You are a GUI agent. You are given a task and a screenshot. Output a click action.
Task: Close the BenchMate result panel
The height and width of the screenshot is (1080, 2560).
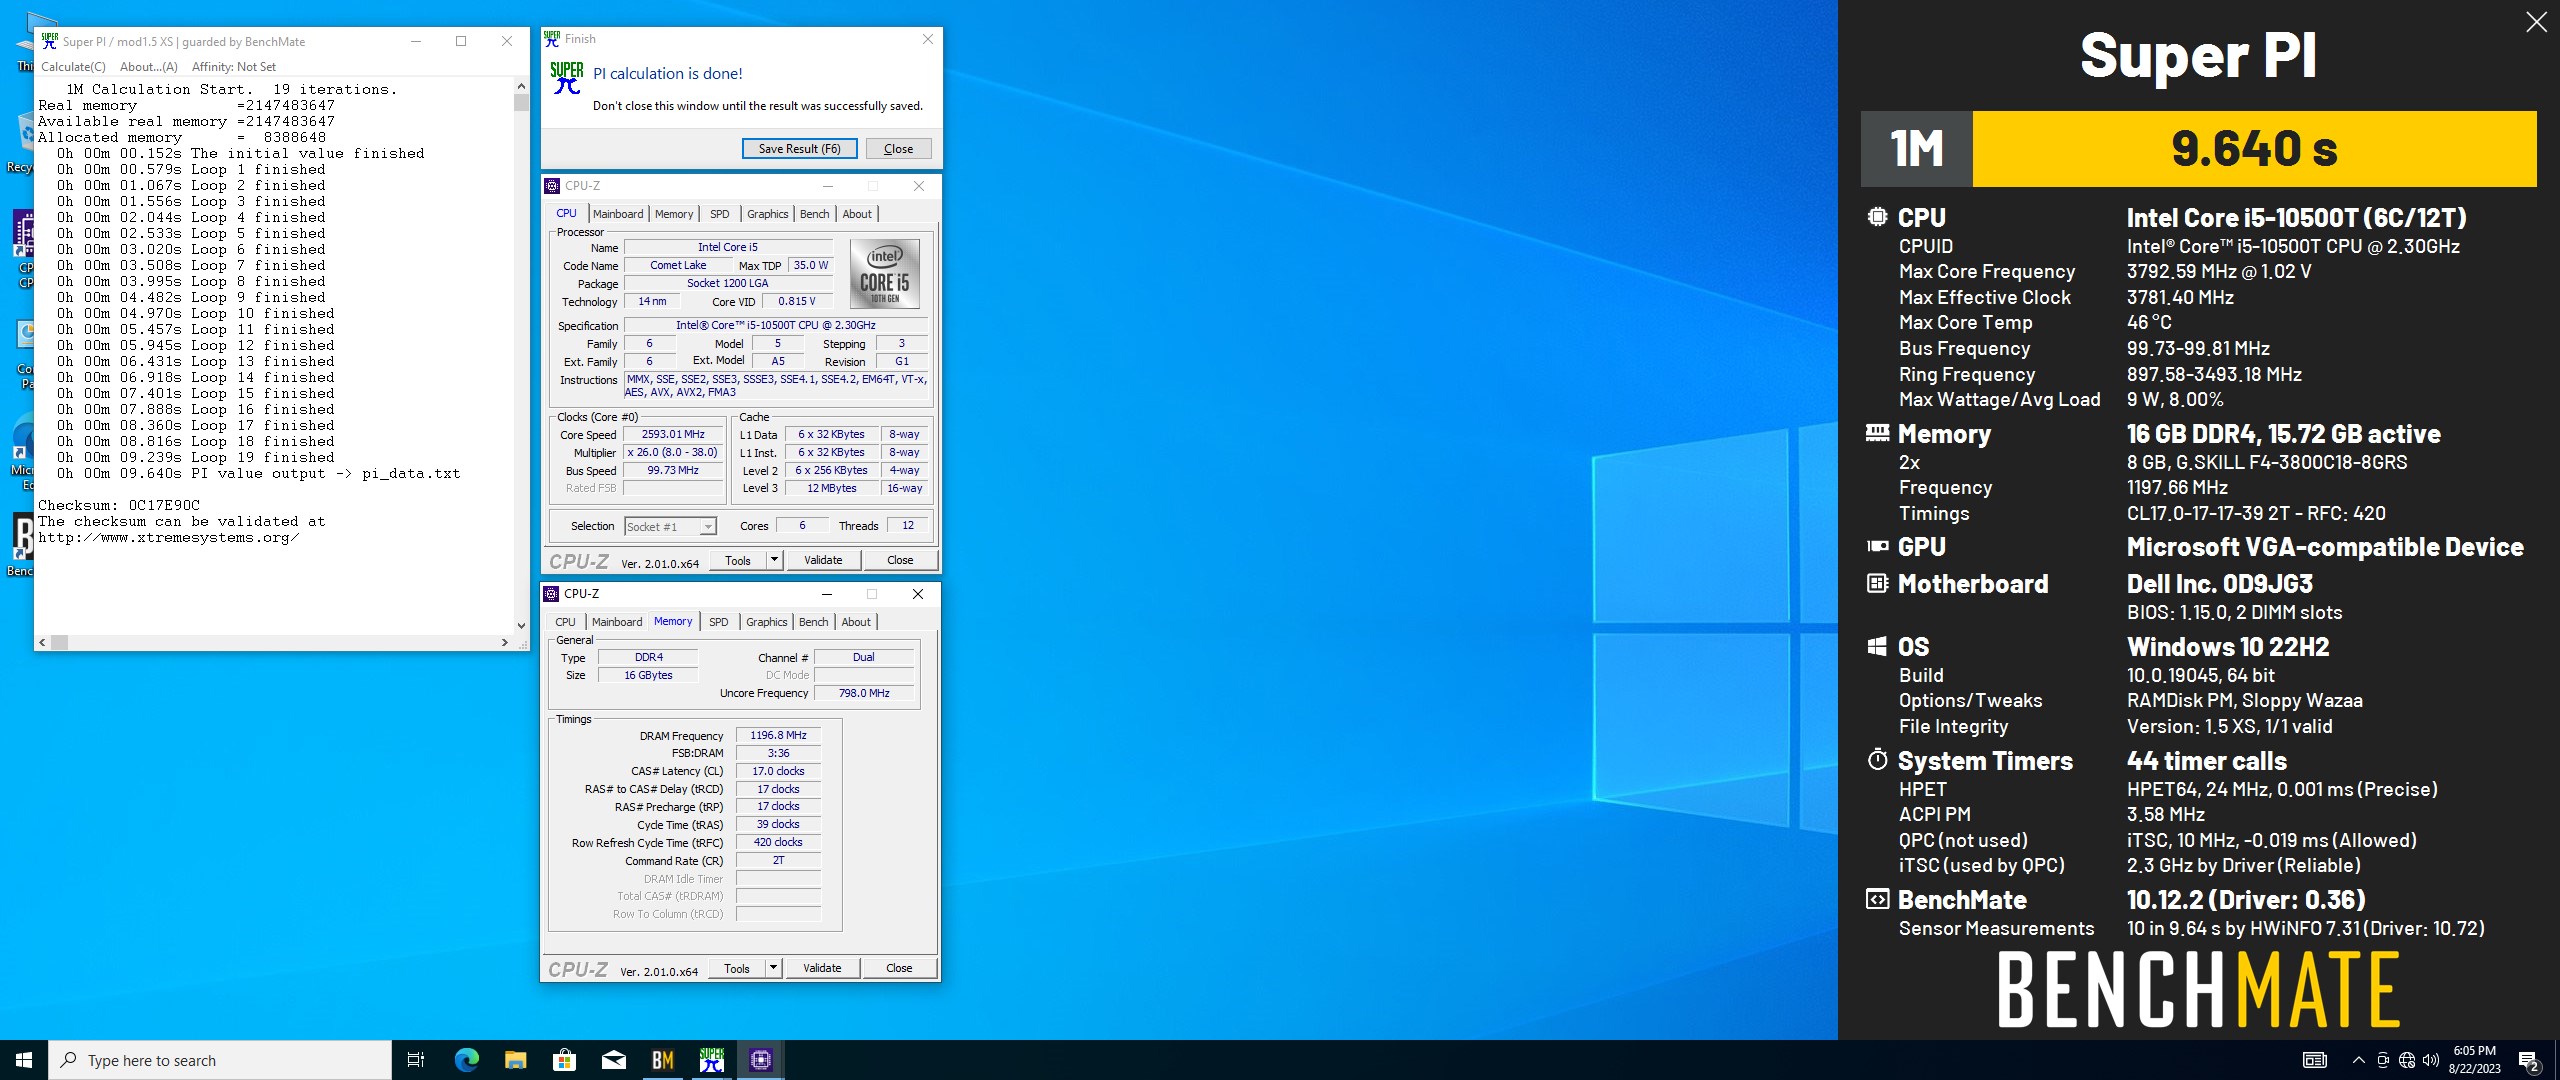[x=2536, y=22]
